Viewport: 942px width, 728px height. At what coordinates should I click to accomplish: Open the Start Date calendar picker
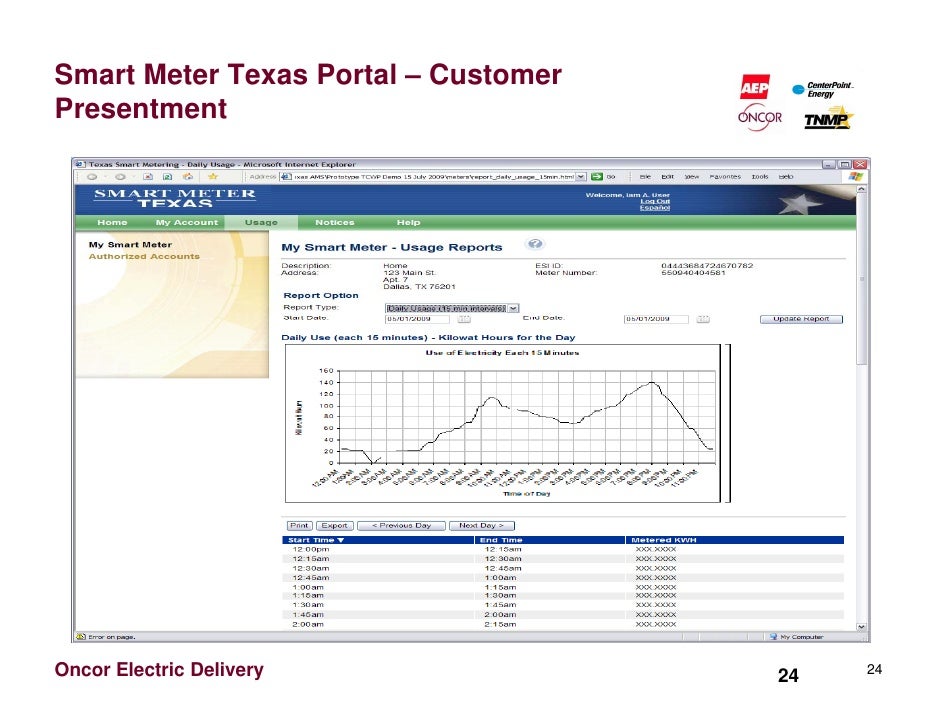pos(464,319)
